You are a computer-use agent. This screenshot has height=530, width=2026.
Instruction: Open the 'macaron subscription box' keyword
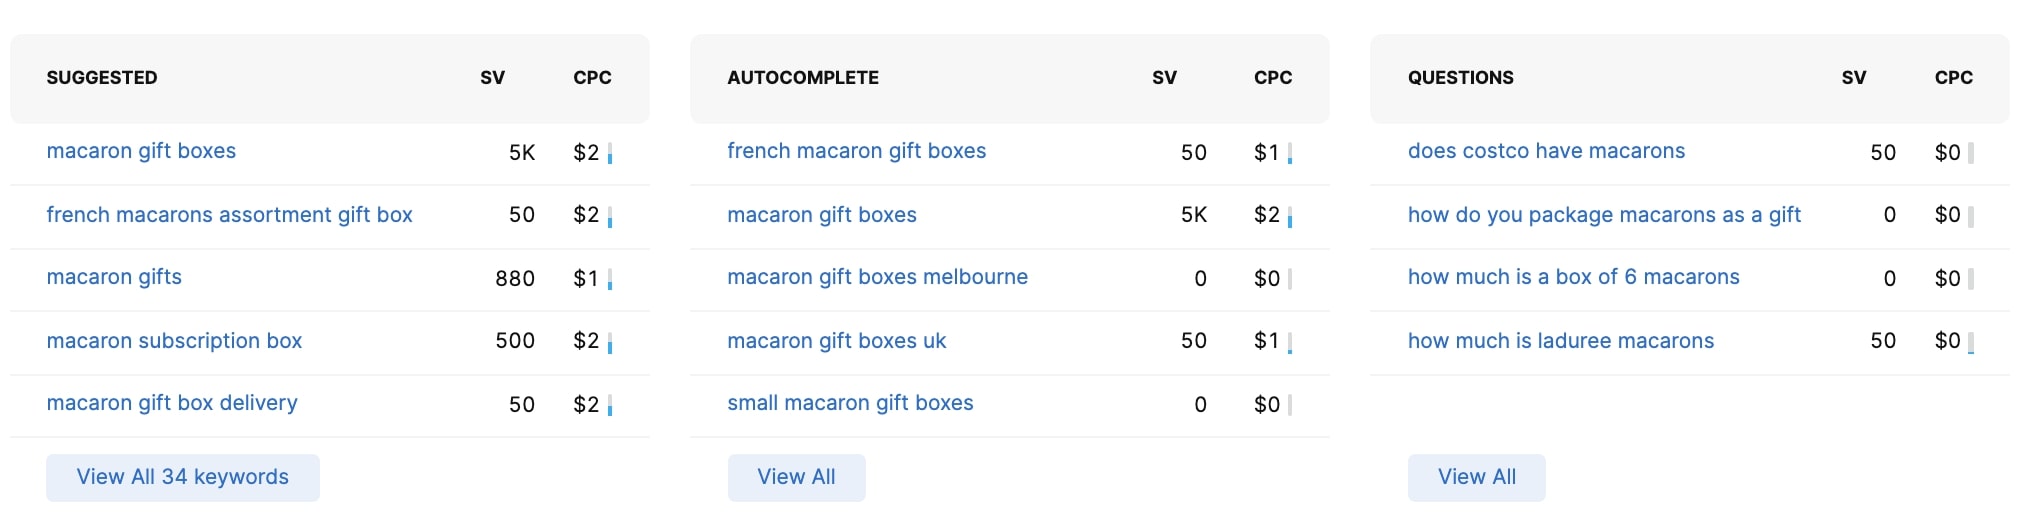174,341
